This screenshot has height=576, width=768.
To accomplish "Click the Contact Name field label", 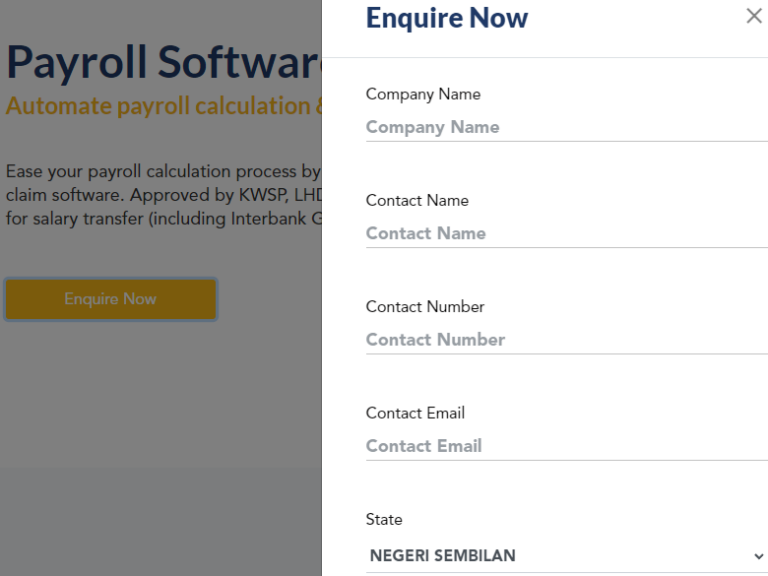I will (417, 200).
